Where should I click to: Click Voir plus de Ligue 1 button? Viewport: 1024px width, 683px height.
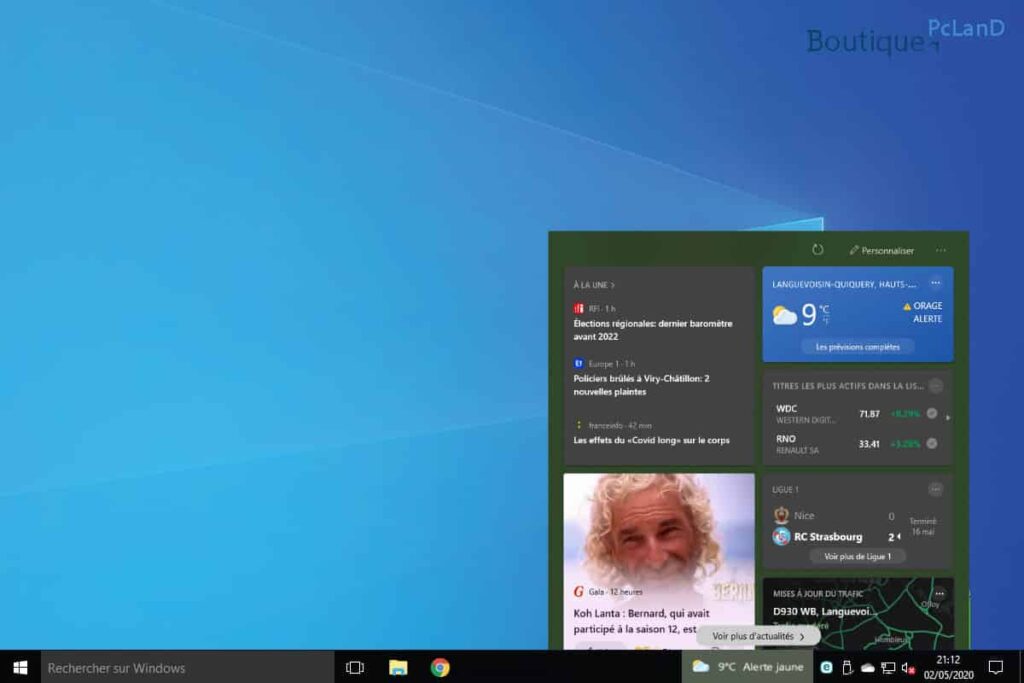tap(857, 556)
